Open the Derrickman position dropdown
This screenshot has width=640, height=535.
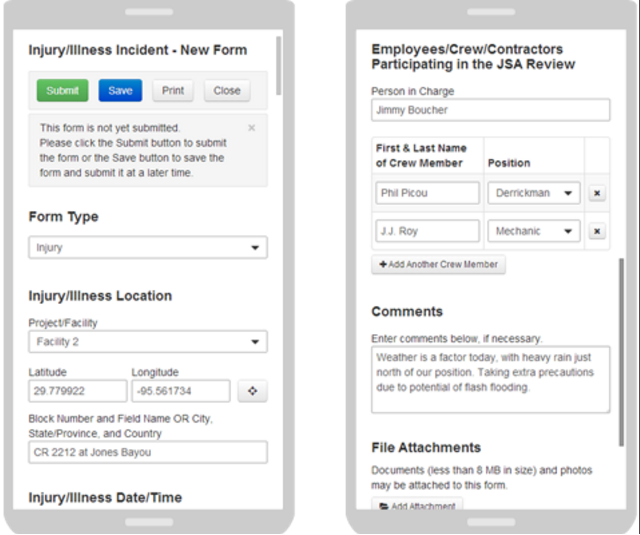point(533,193)
